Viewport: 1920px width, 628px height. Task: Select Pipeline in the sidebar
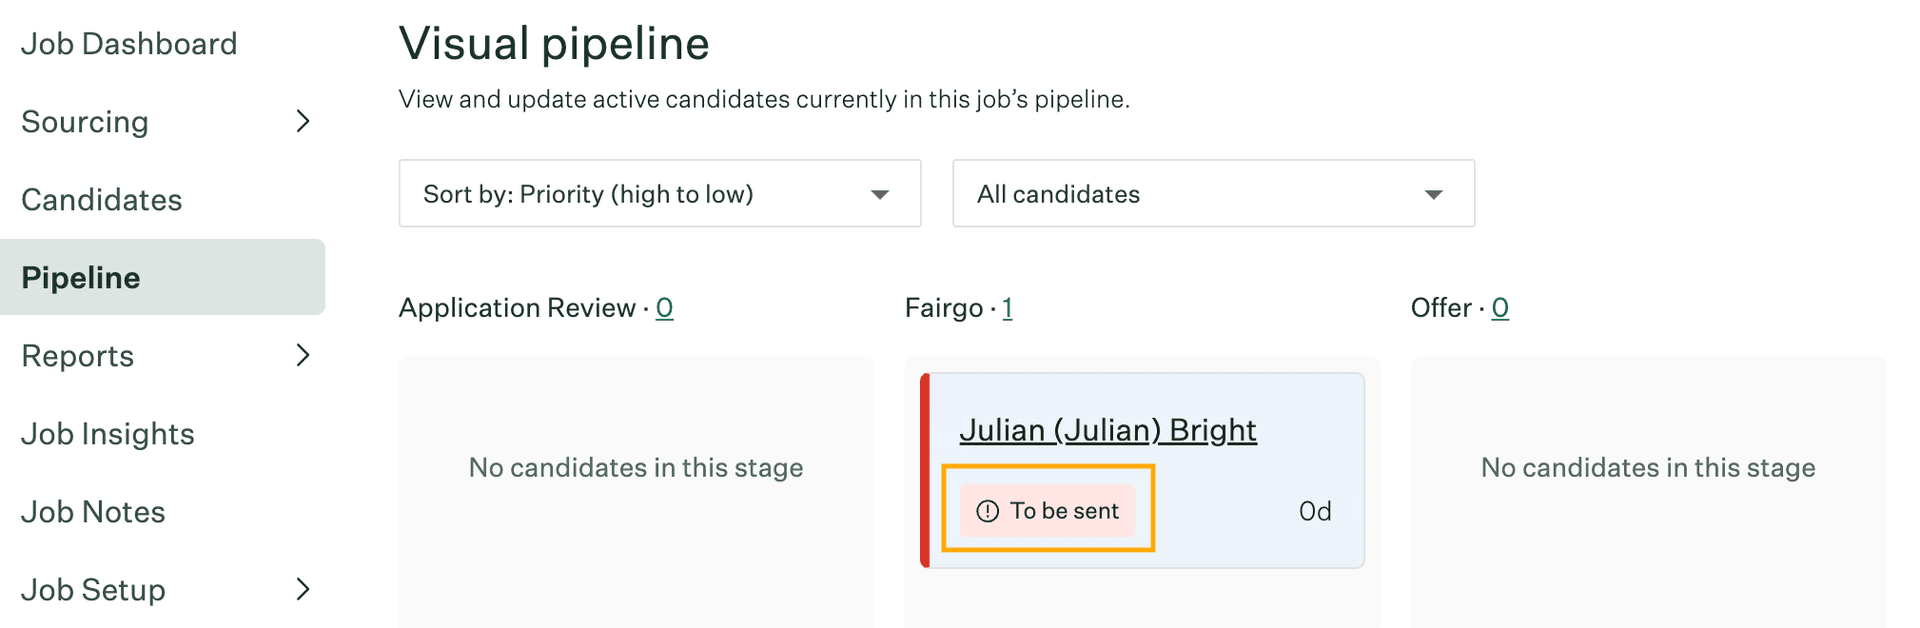tap(81, 278)
